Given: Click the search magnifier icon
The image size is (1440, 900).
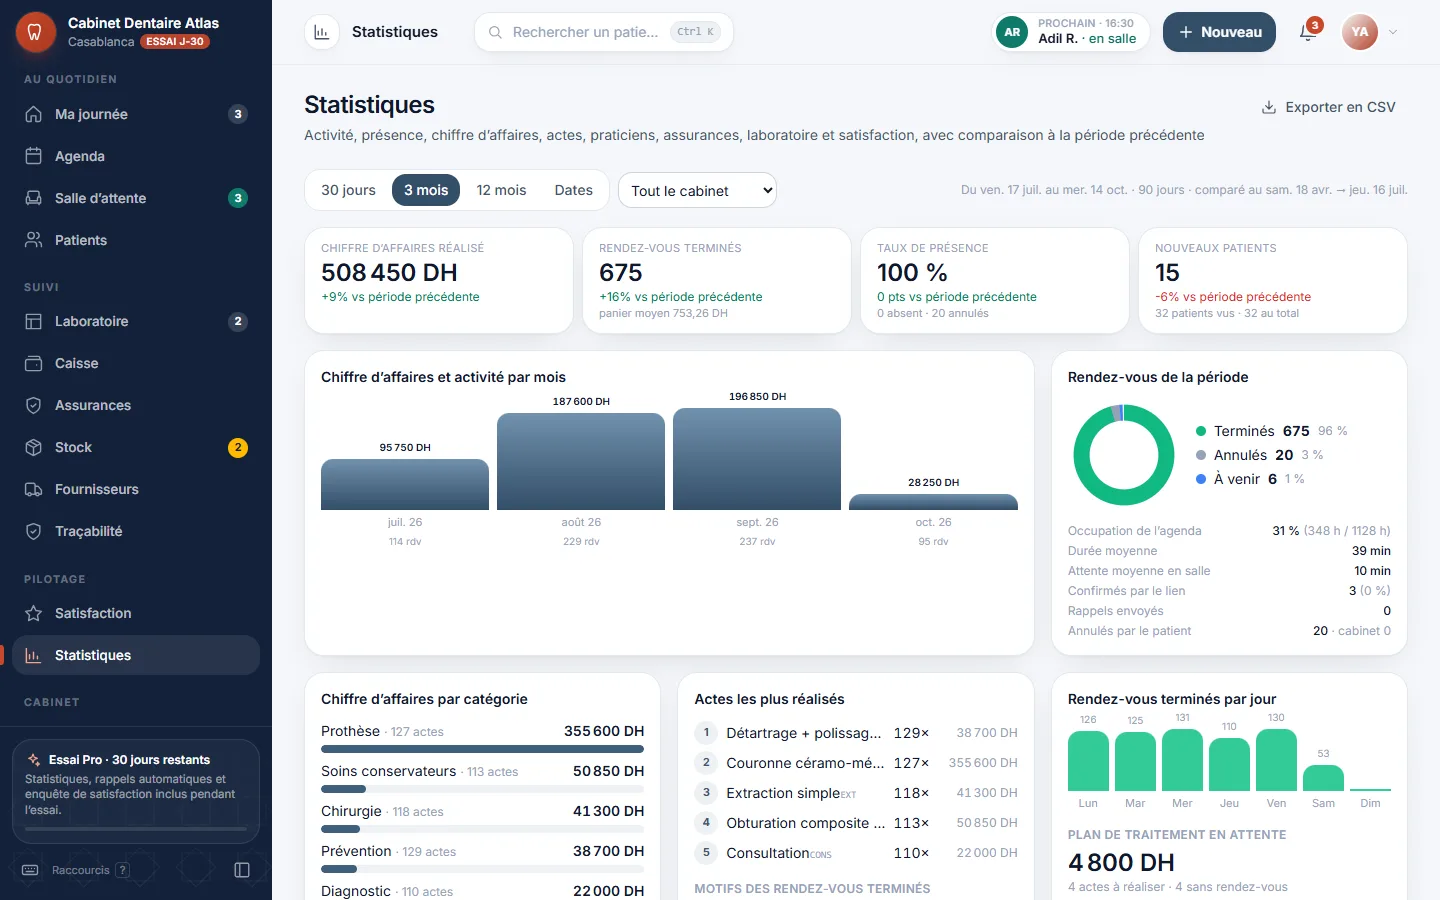Looking at the screenshot, I should [x=495, y=32].
